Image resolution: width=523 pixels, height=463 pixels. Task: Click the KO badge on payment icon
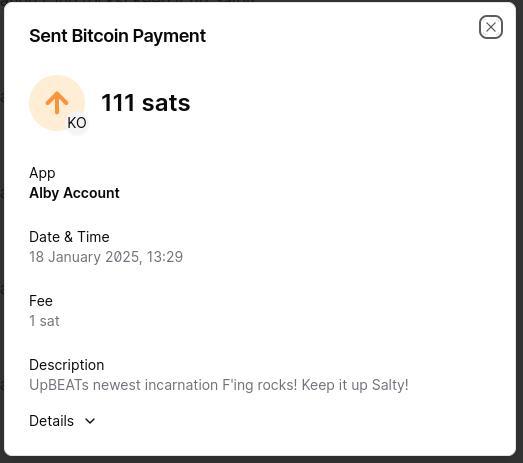point(77,123)
